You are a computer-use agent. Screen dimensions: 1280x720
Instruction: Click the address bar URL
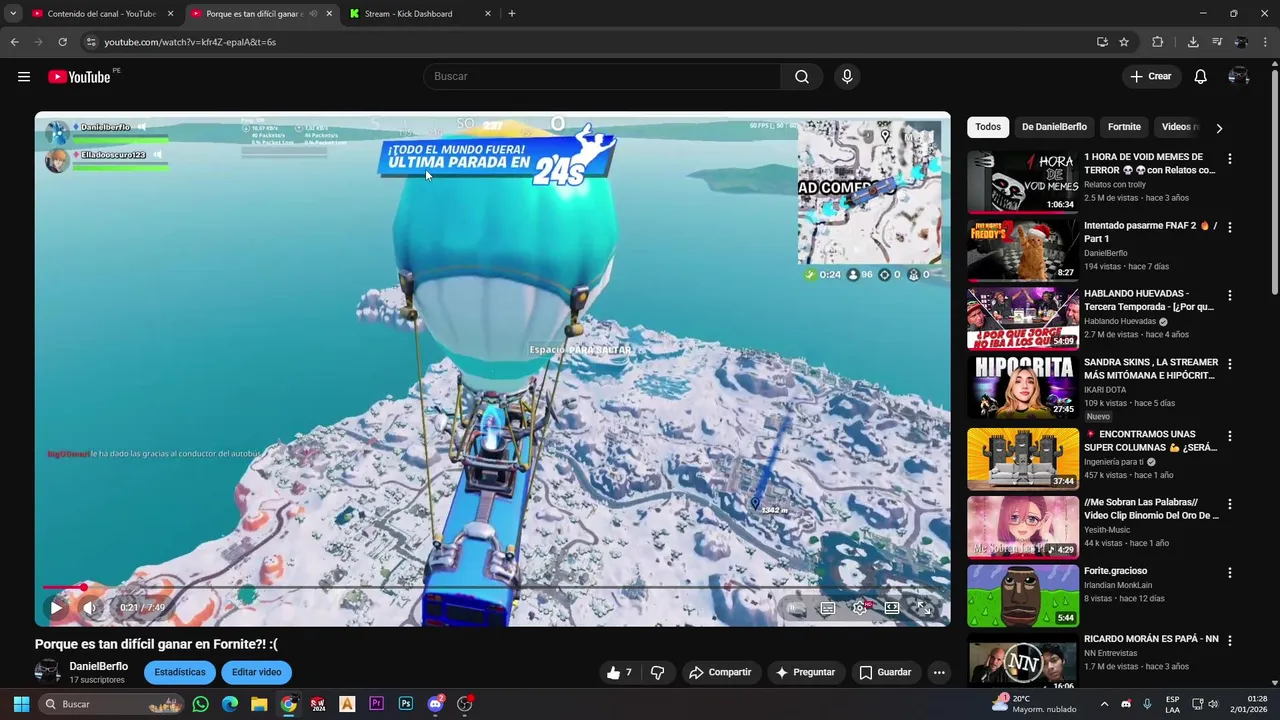tap(190, 42)
